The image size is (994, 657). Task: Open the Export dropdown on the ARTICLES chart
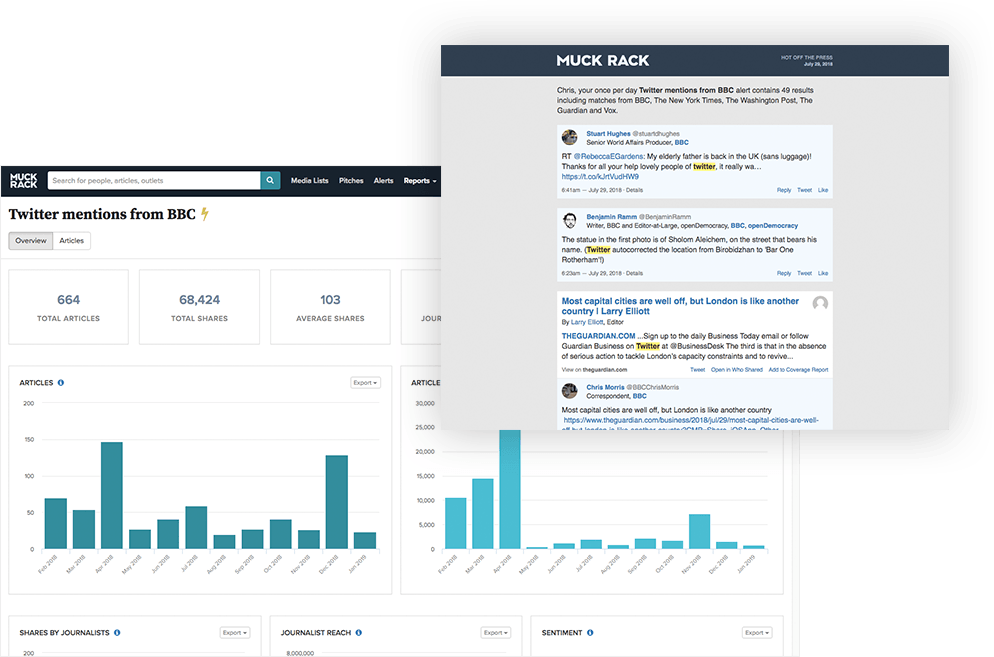[365, 382]
